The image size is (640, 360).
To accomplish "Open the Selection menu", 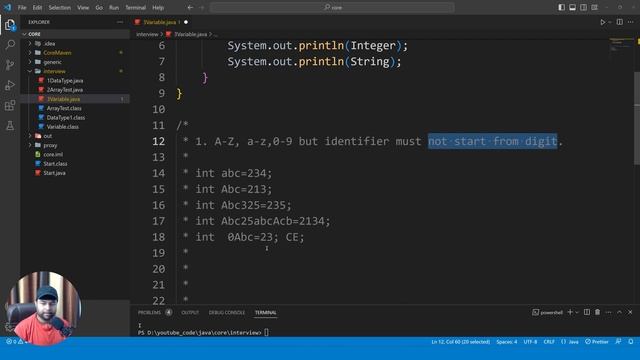I will (x=60, y=7).
